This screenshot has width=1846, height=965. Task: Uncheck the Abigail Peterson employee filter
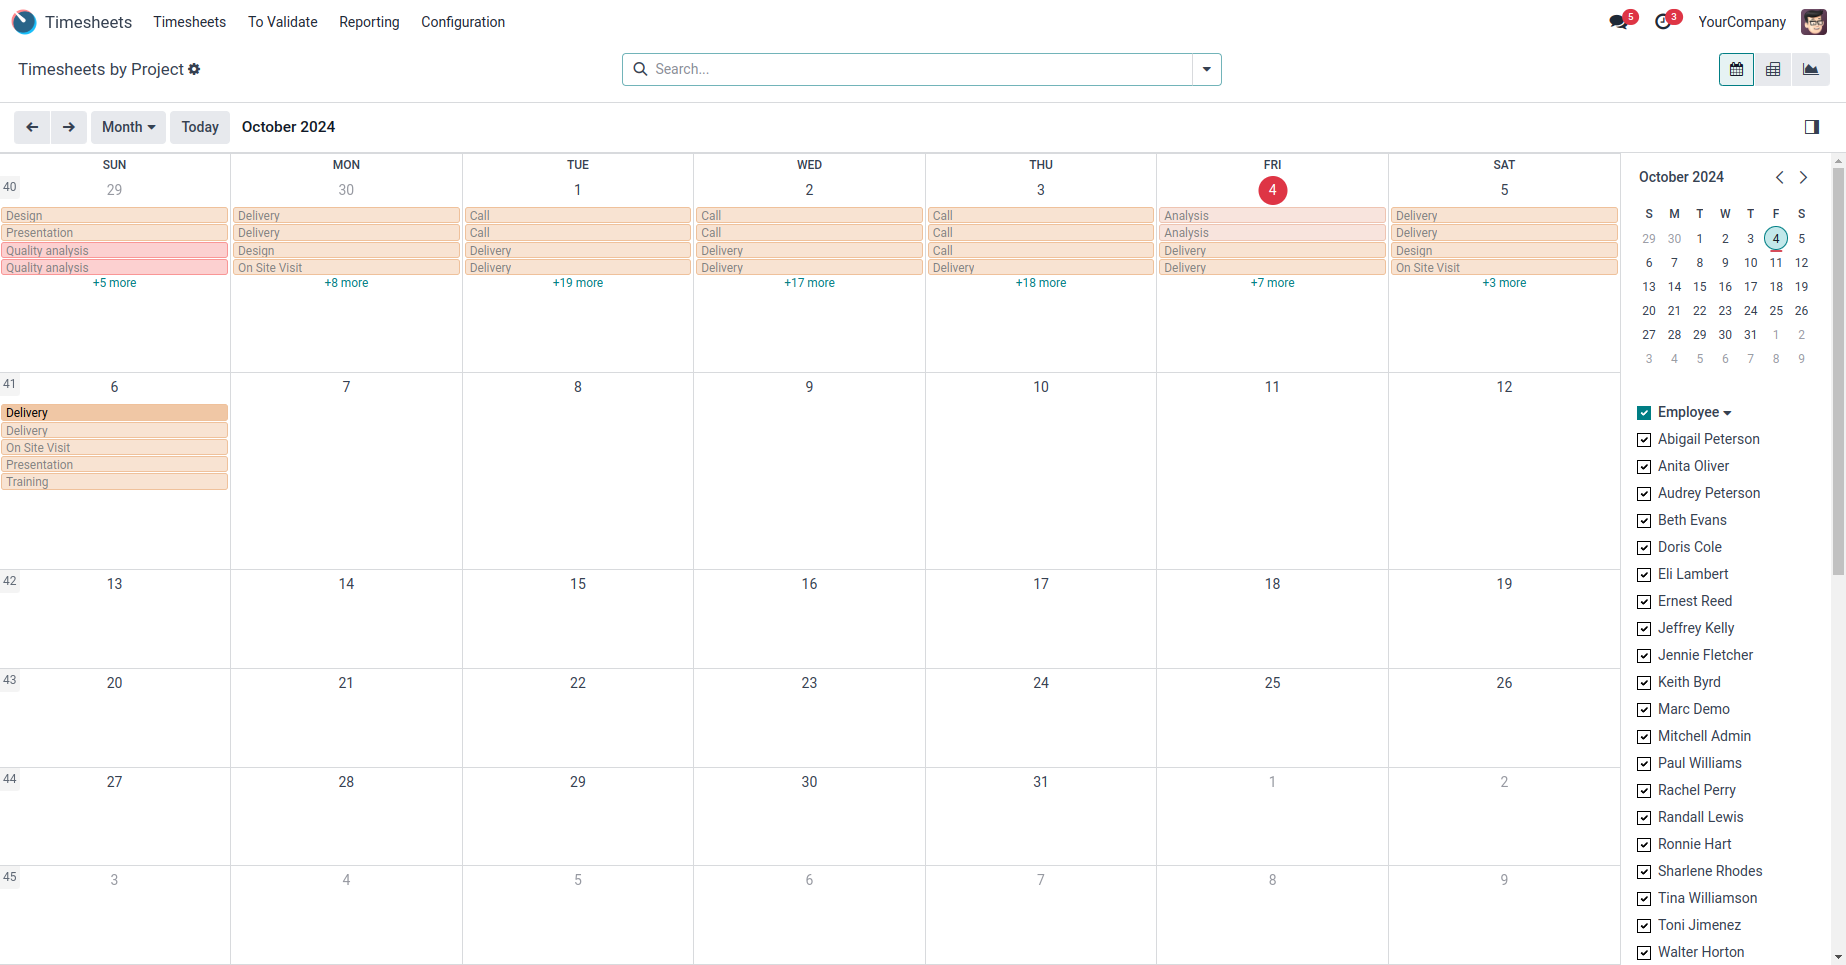coord(1644,440)
